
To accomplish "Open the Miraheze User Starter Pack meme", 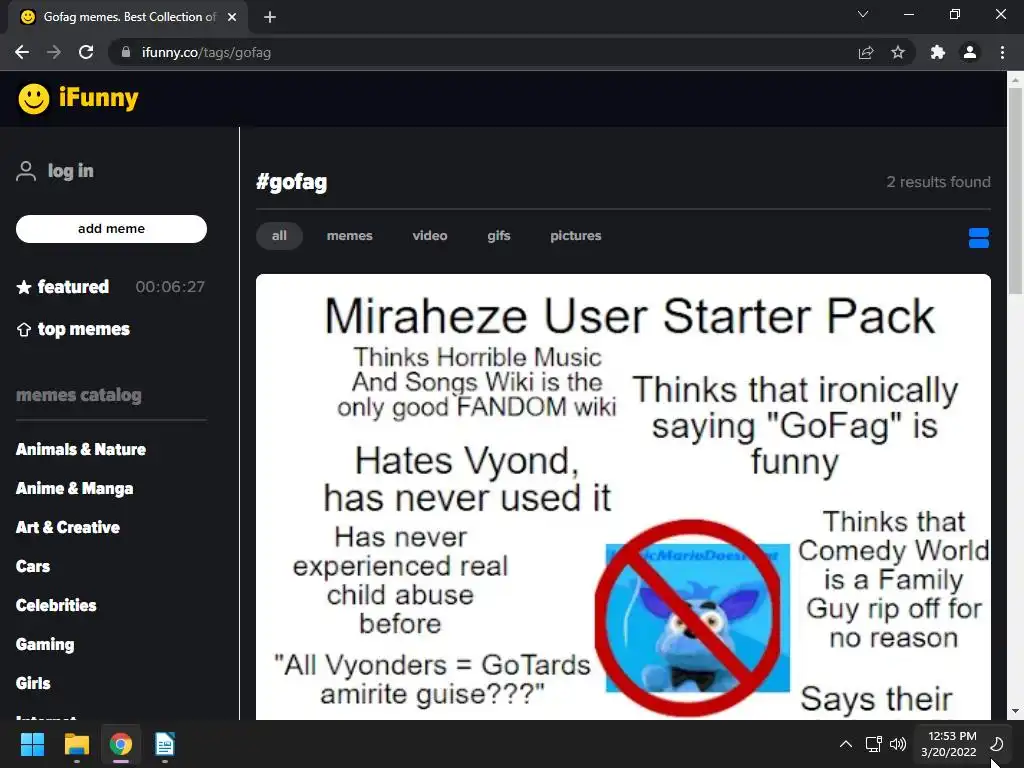I will (x=623, y=497).
